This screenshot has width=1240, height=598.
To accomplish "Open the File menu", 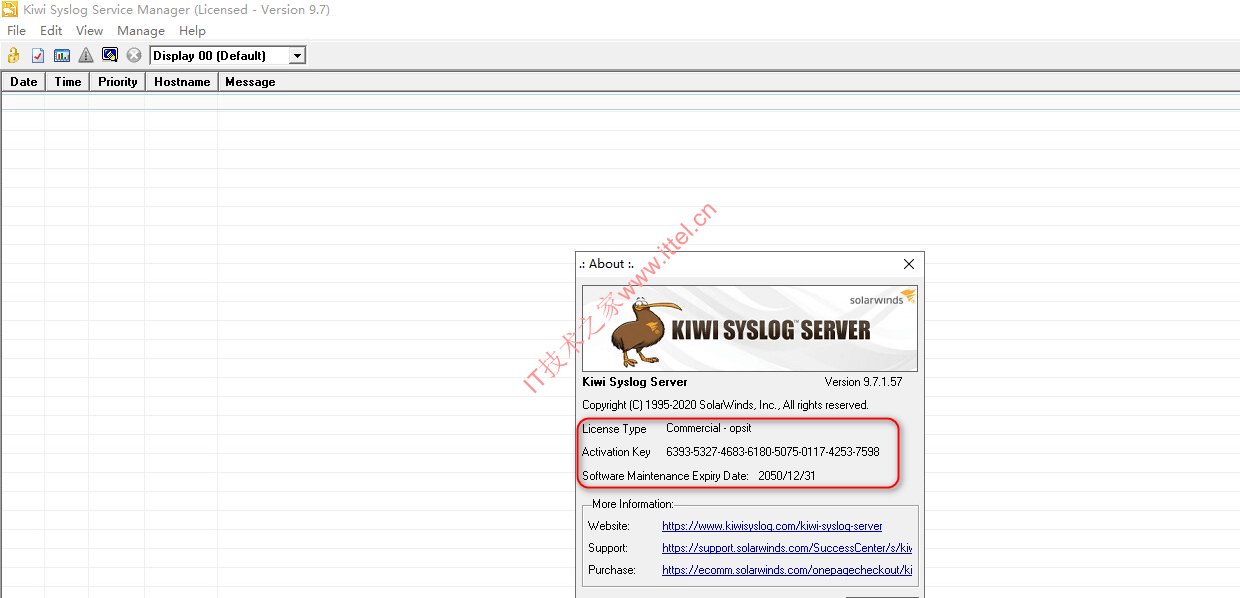I will coord(16,31).
